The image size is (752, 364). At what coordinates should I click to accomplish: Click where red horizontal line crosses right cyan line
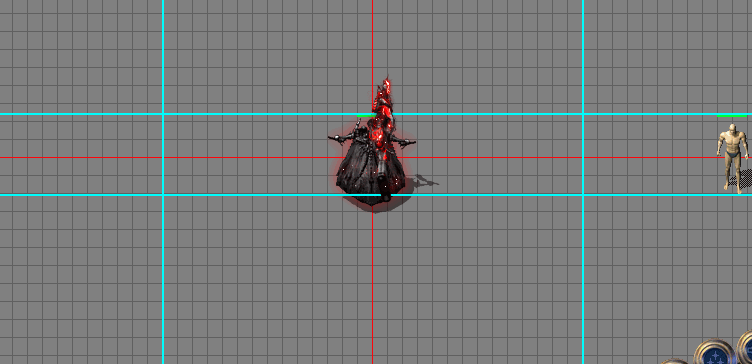point(583,157)
